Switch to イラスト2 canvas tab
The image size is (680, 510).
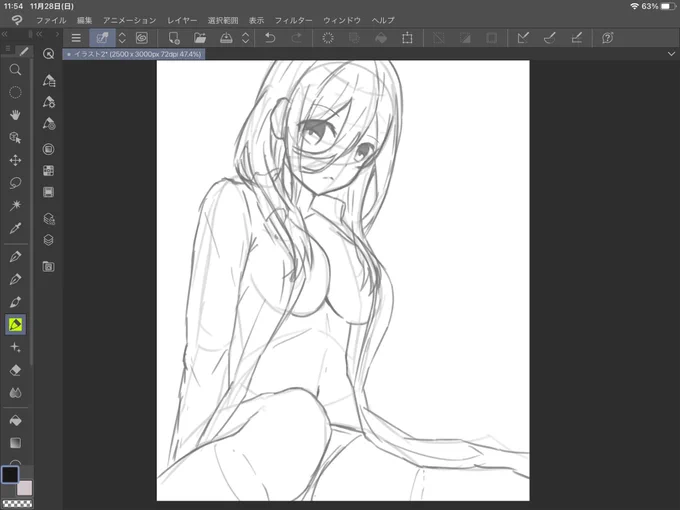(x=134, y=54)
